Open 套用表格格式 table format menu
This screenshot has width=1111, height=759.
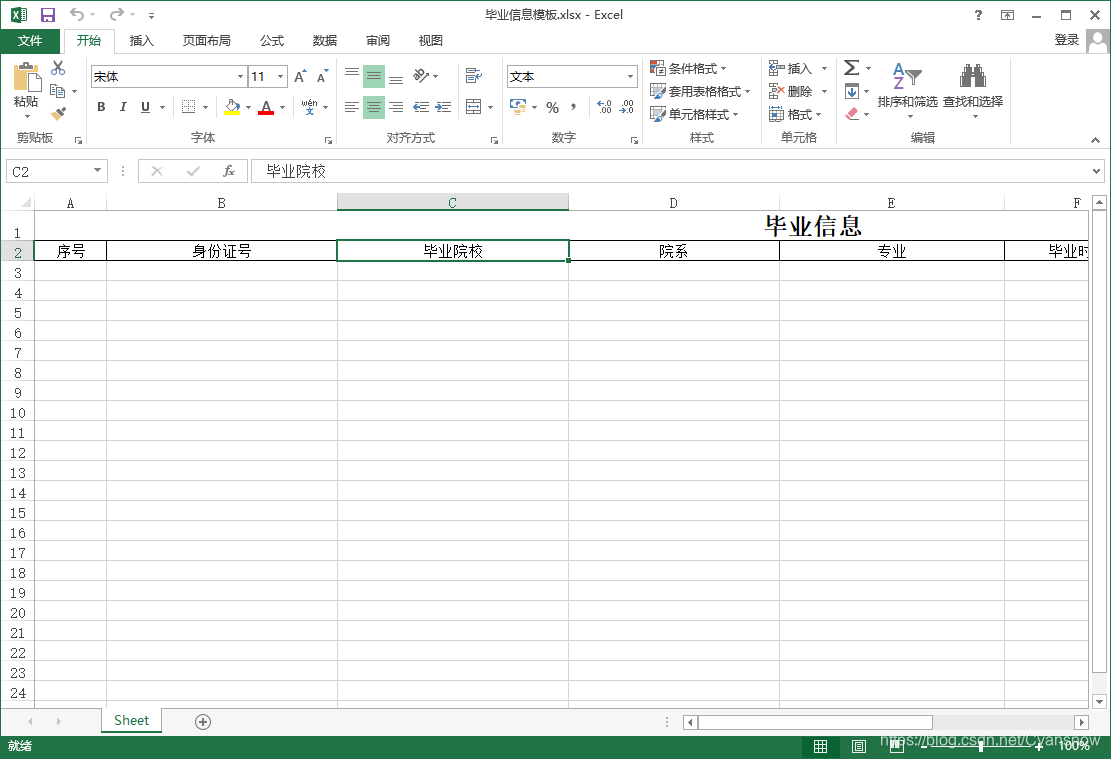[701, 91]
